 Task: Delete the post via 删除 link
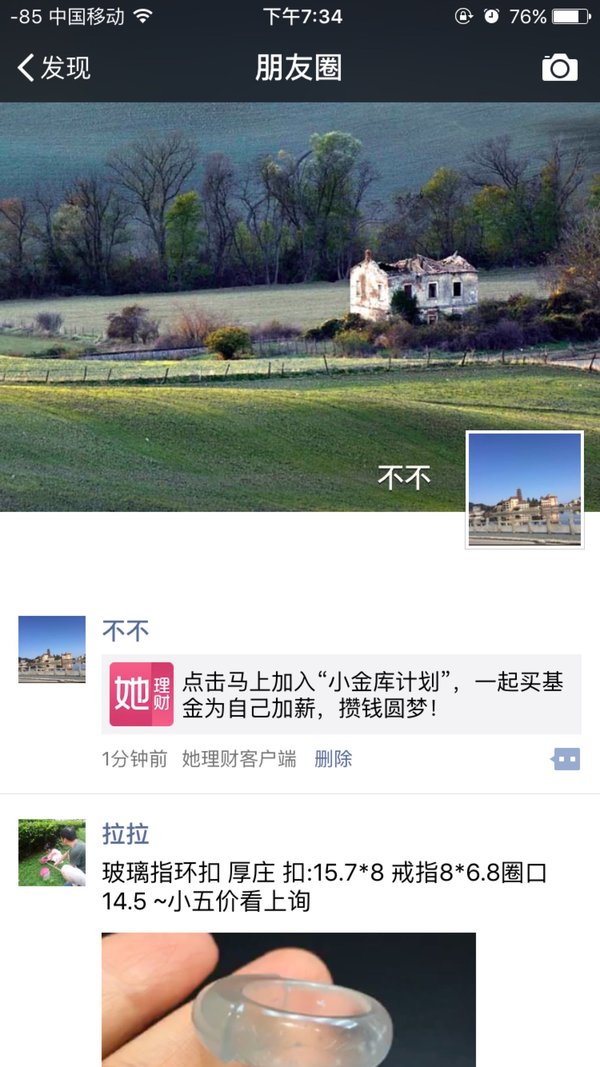[333, 759]
